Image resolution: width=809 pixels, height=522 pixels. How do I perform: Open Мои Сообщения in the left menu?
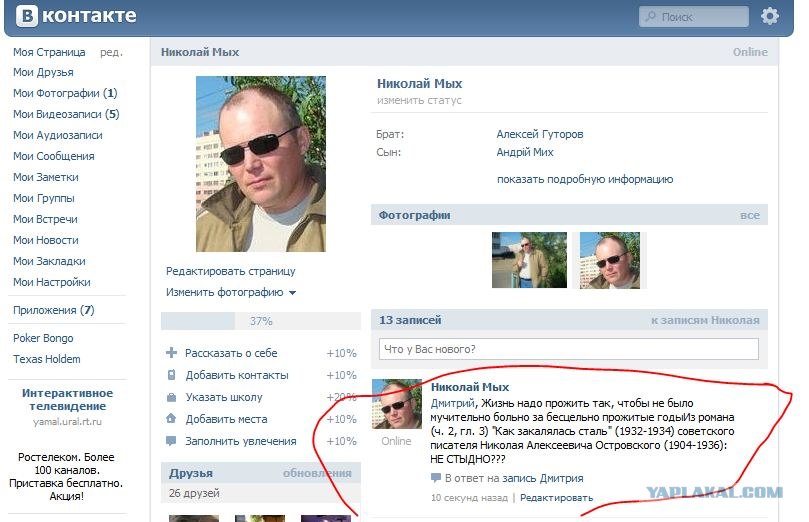click(53, 156)
